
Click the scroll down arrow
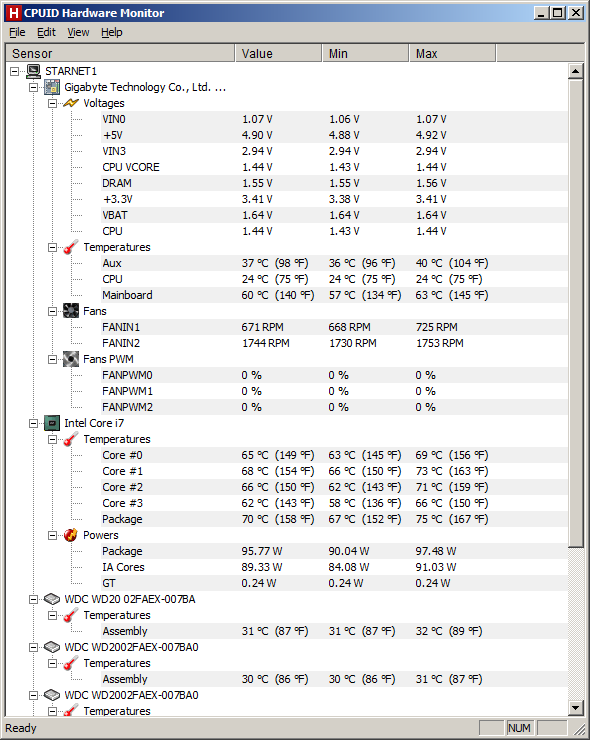[575, 707]
